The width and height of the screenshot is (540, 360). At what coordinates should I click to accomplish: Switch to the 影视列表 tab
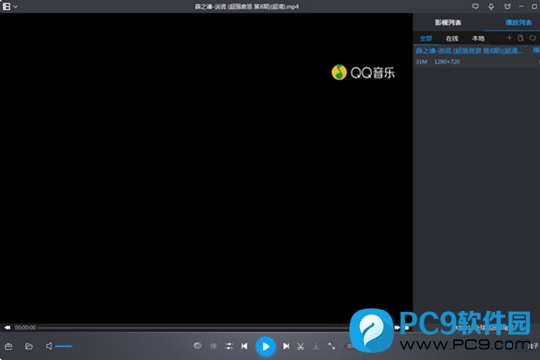pos(448,22)
